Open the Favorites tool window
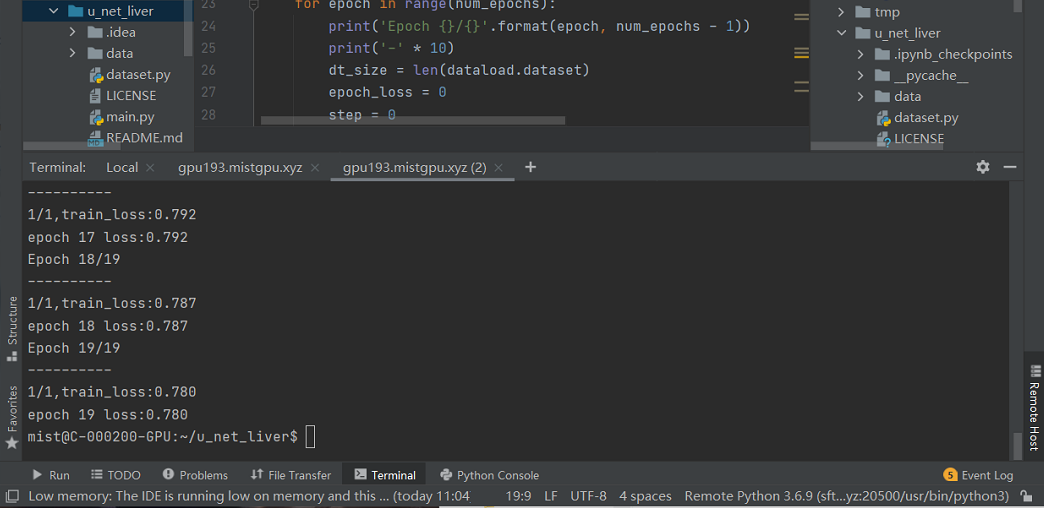Image resolution: width=1044 pixels, height=508 pixels. 11,417
